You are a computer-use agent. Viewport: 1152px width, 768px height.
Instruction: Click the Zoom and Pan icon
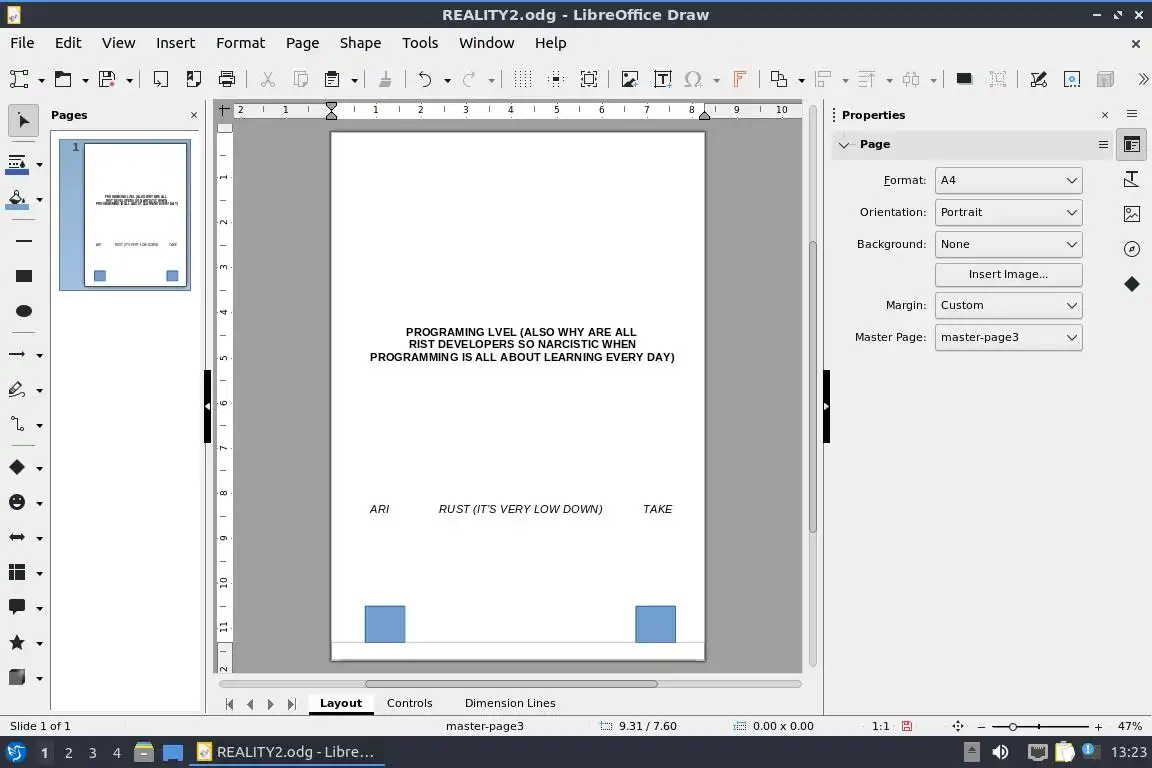589,79
